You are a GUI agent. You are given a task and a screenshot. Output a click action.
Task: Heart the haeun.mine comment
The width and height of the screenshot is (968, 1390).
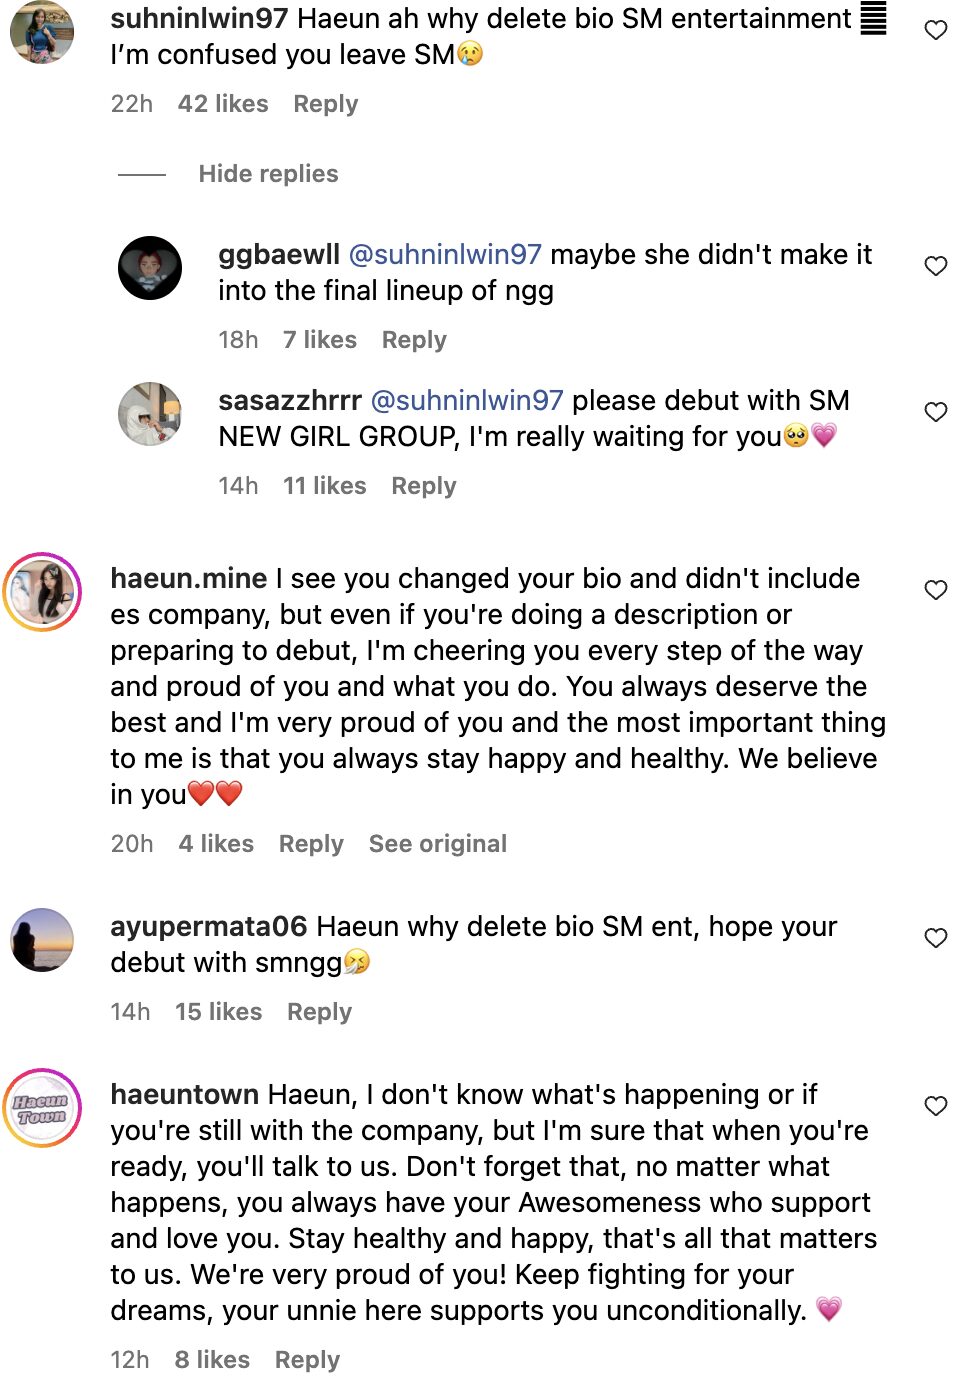coord(935,590)
